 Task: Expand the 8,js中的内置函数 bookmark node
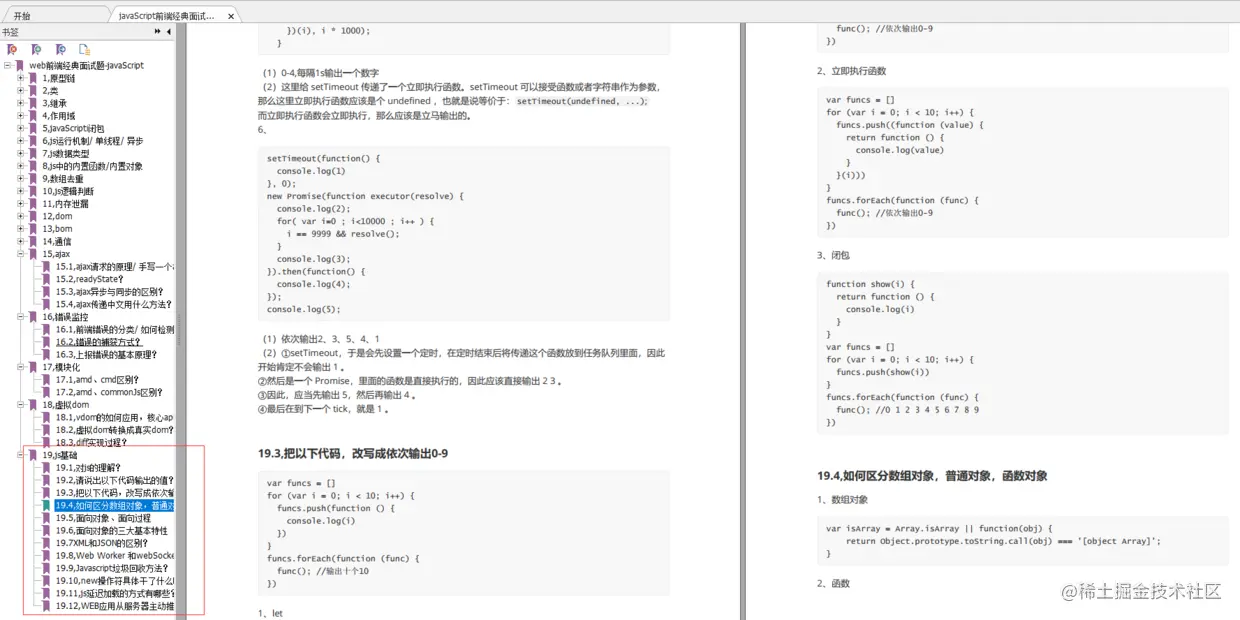[x=21, y=166]
